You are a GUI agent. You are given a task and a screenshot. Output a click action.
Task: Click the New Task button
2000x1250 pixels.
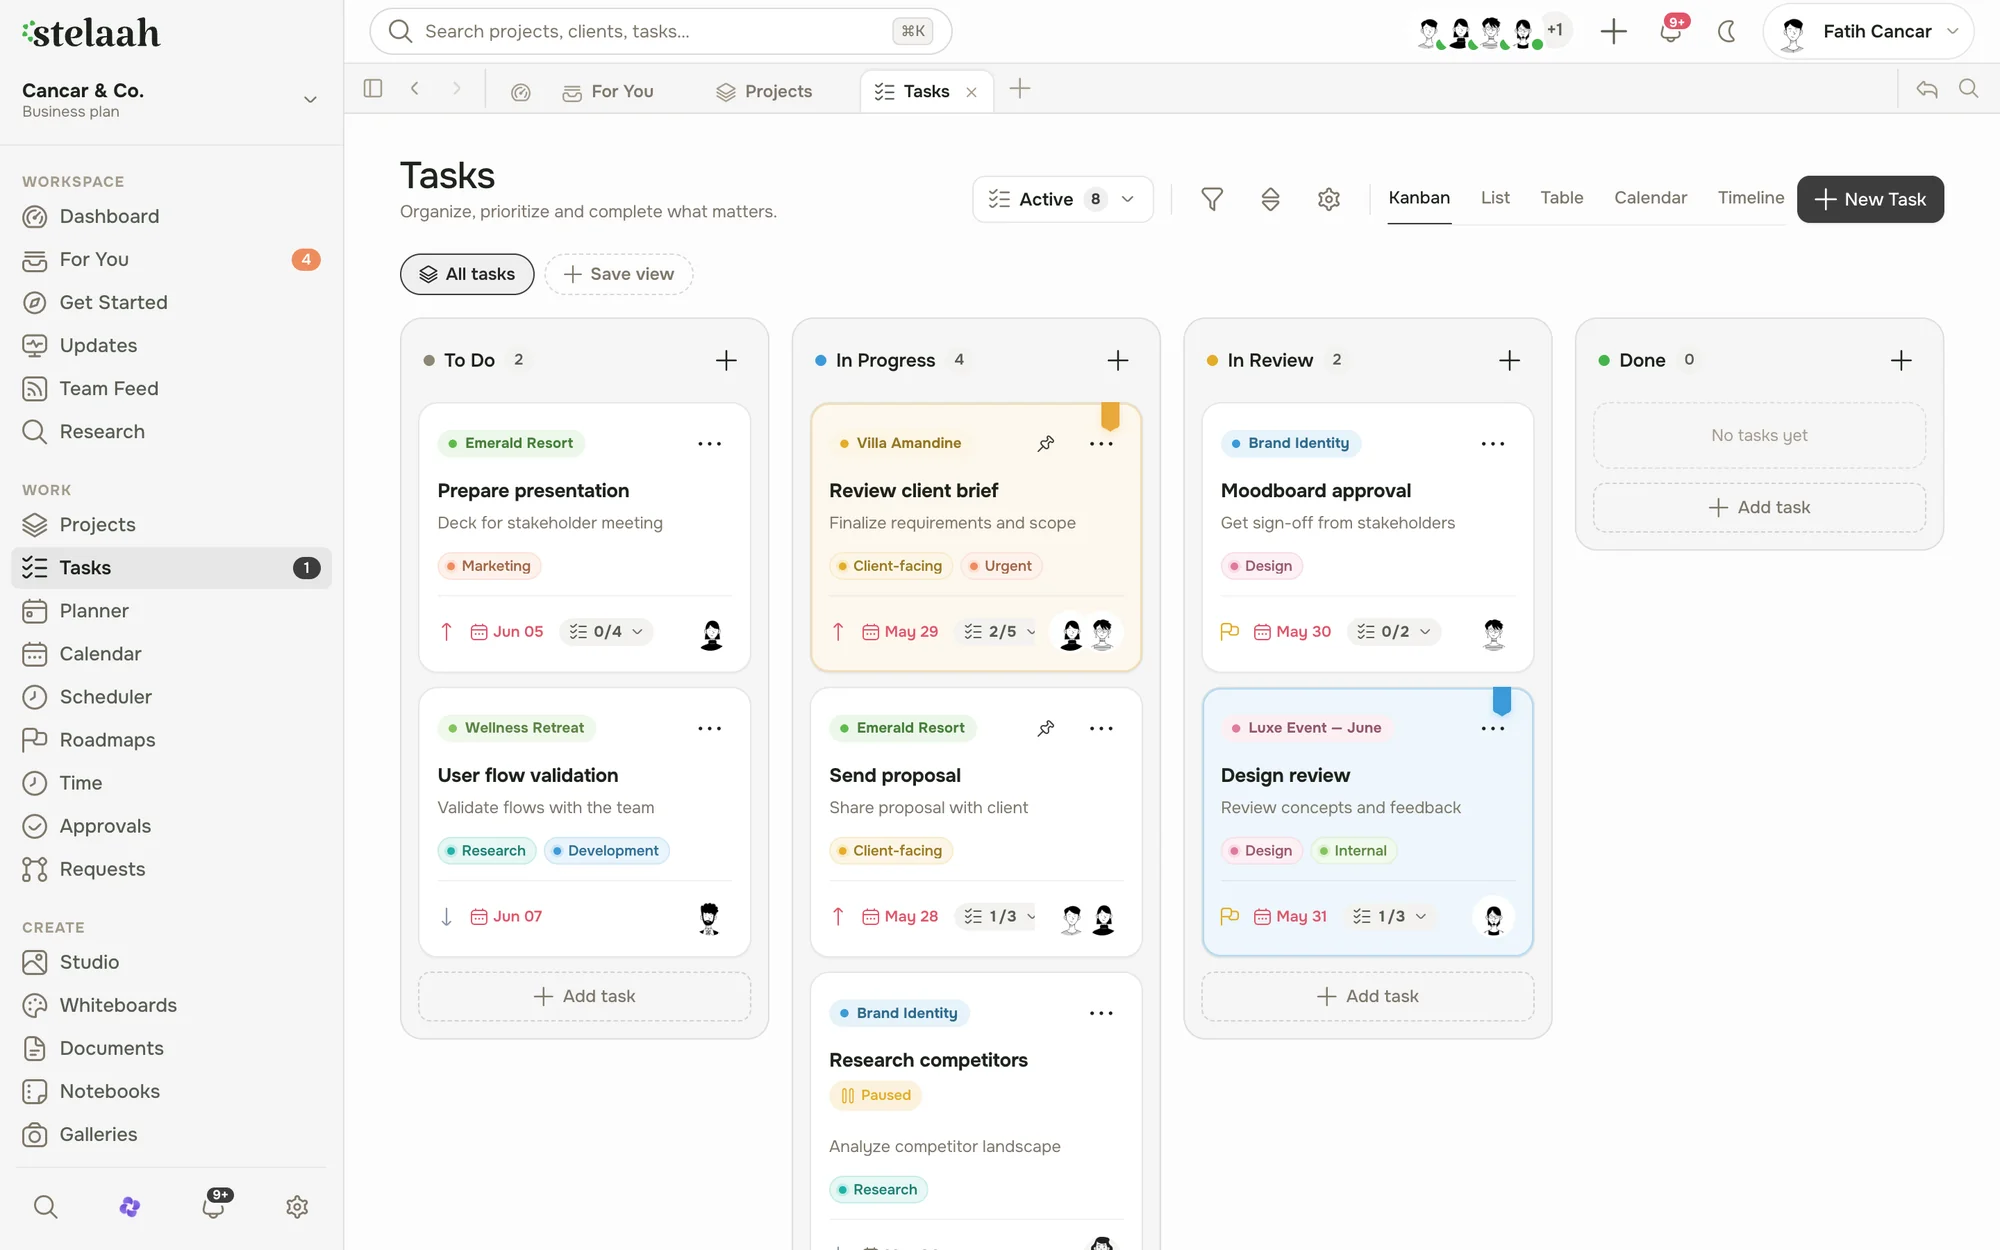click(1870, 199)
